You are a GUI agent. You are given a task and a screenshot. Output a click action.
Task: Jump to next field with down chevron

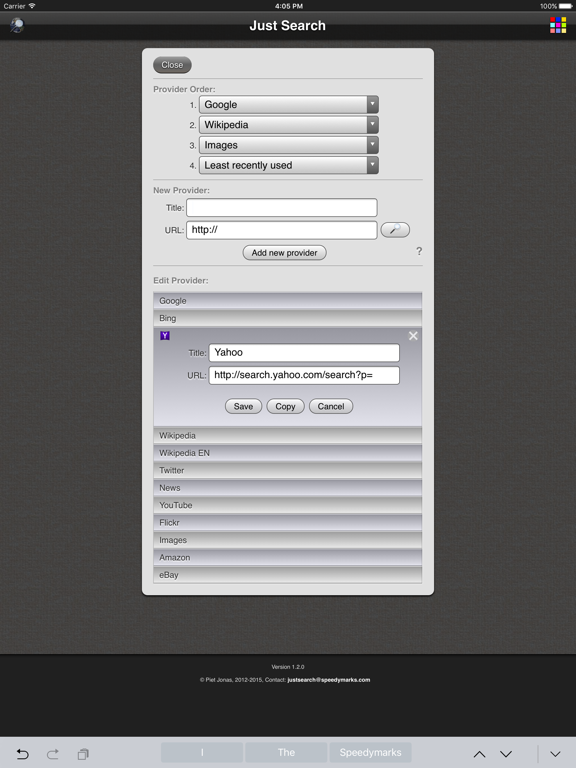click(x=506, y=754)
